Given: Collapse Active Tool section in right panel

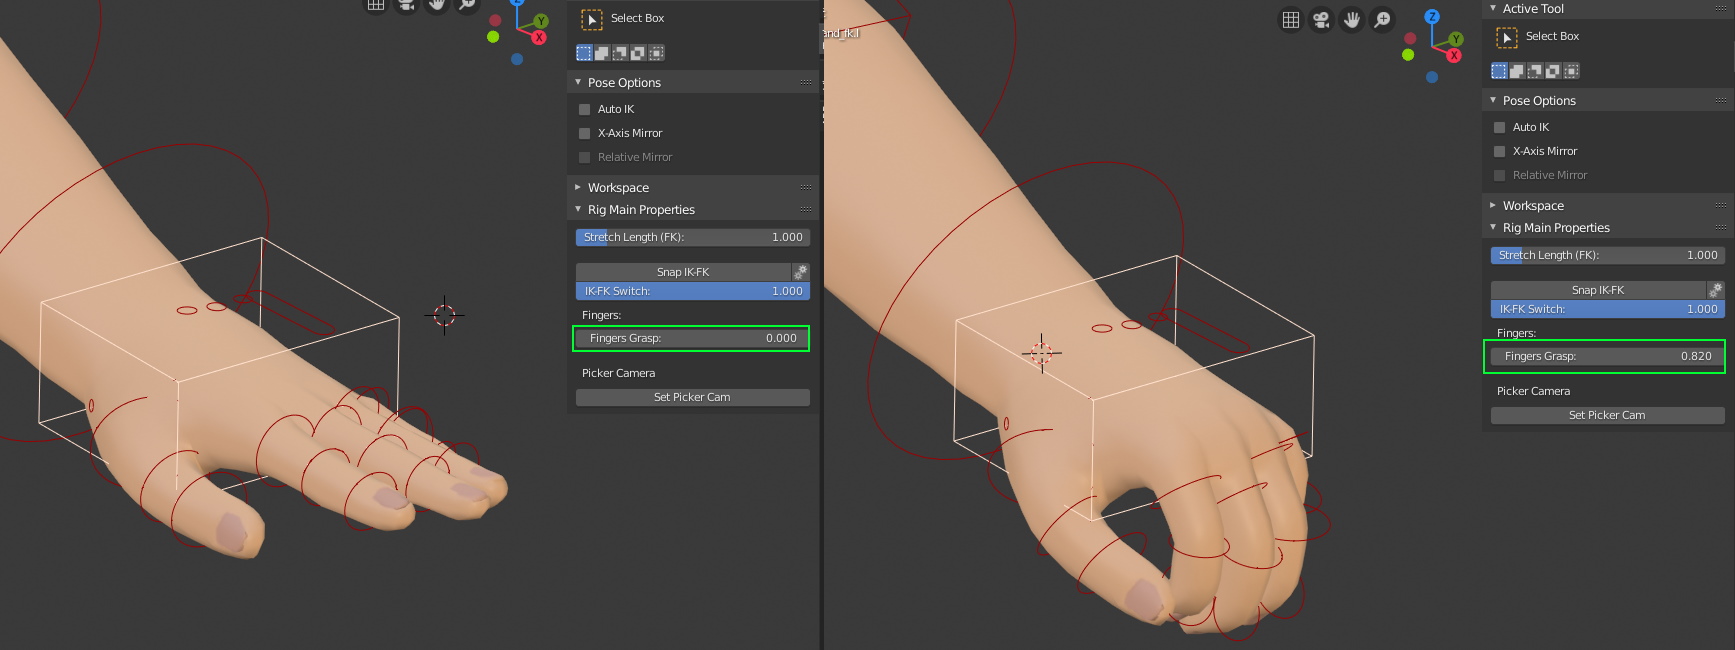Looking at the screenshot, I should [1493, 8].
